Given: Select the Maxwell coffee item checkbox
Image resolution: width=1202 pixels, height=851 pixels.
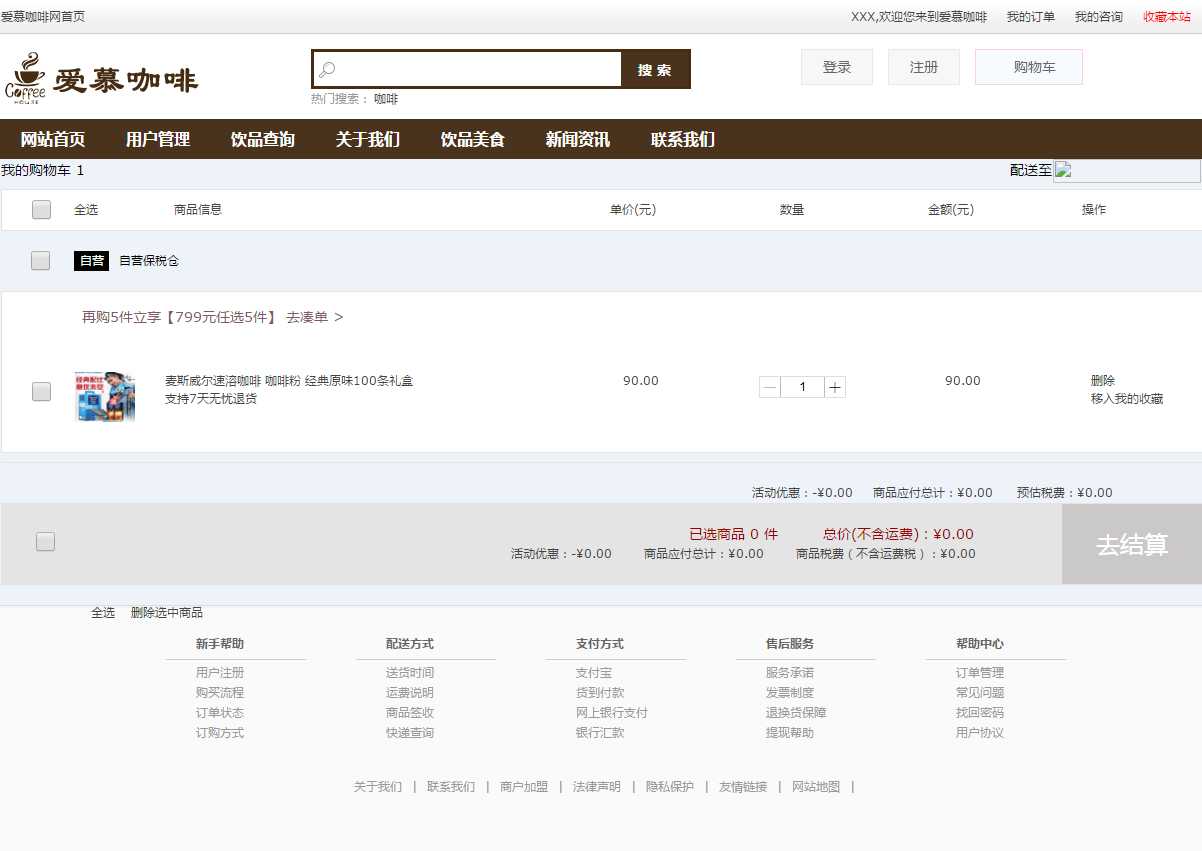Looking at the screenshot, I should (41, 392).
